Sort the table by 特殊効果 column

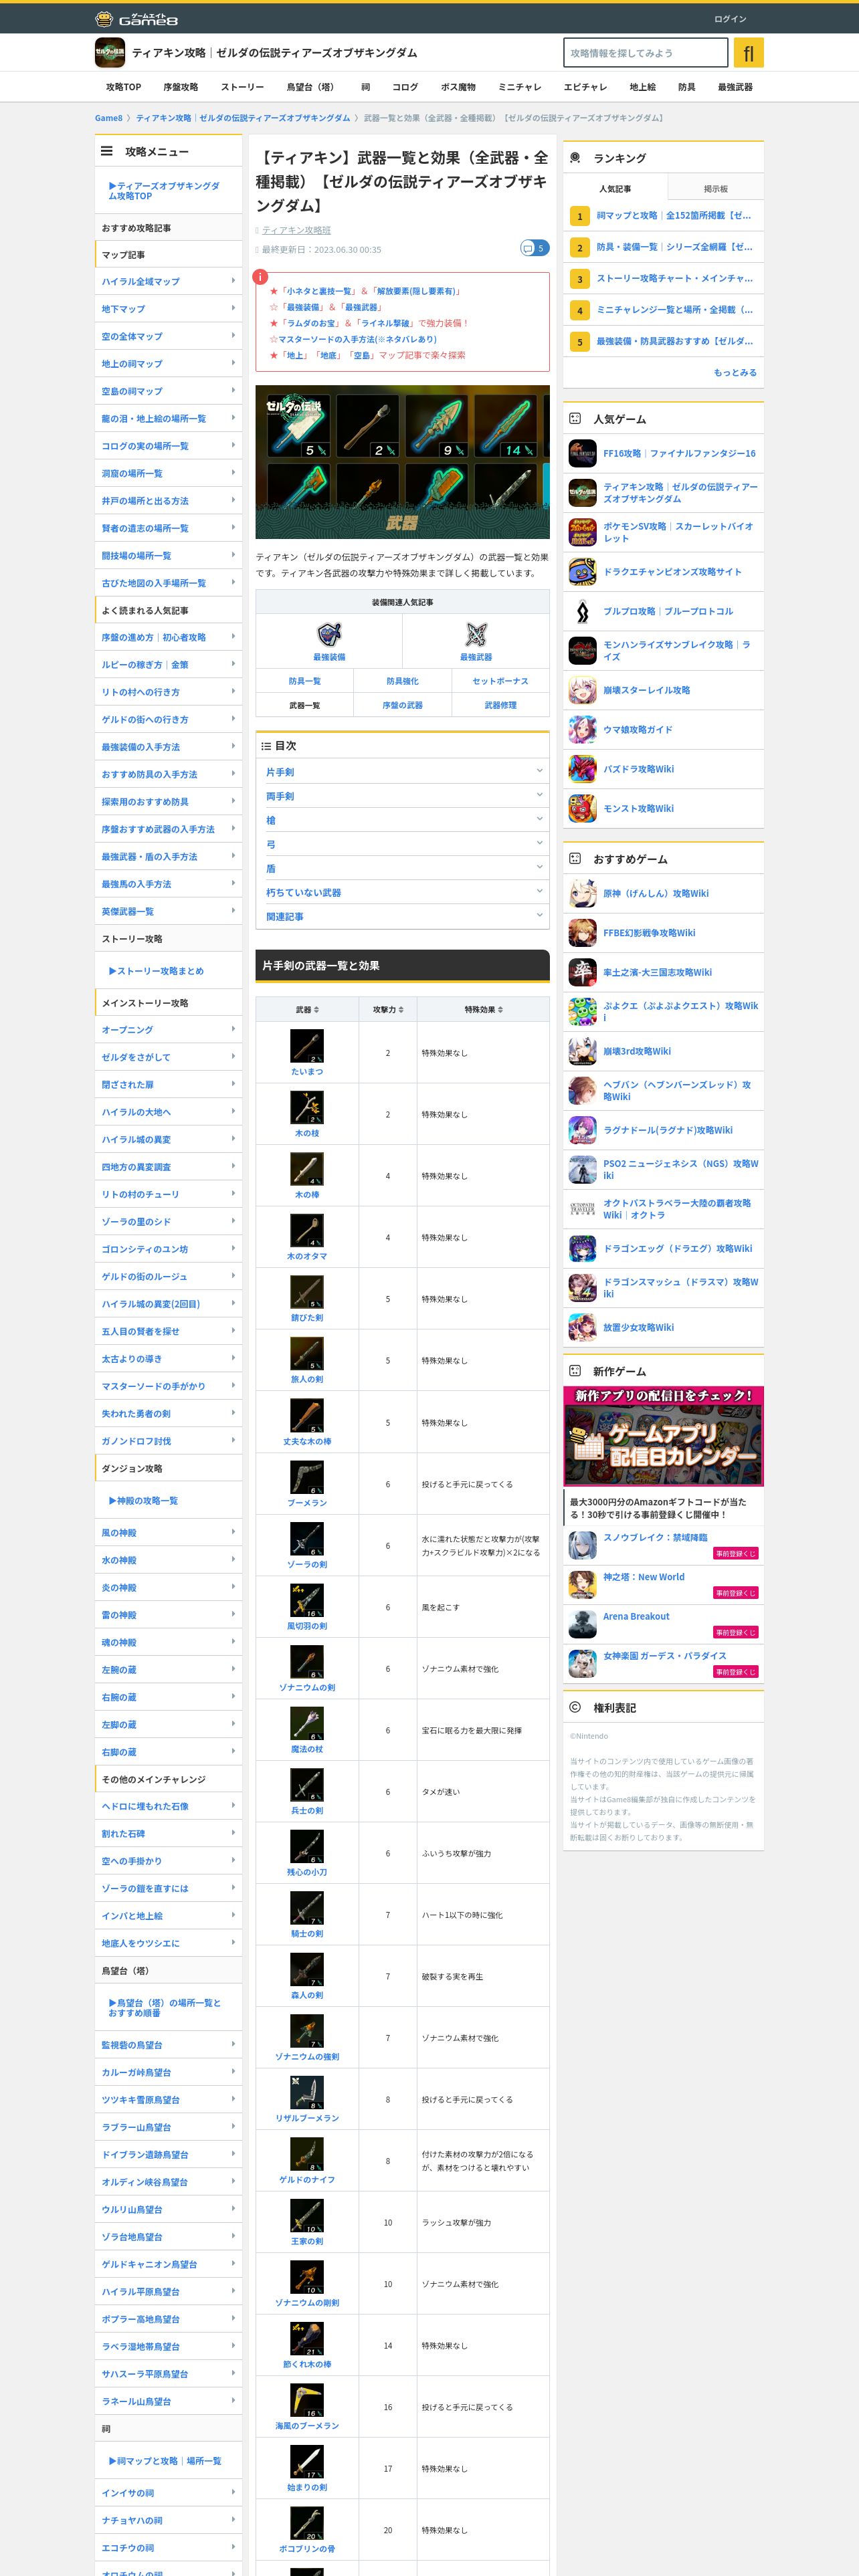[483, 1009]
